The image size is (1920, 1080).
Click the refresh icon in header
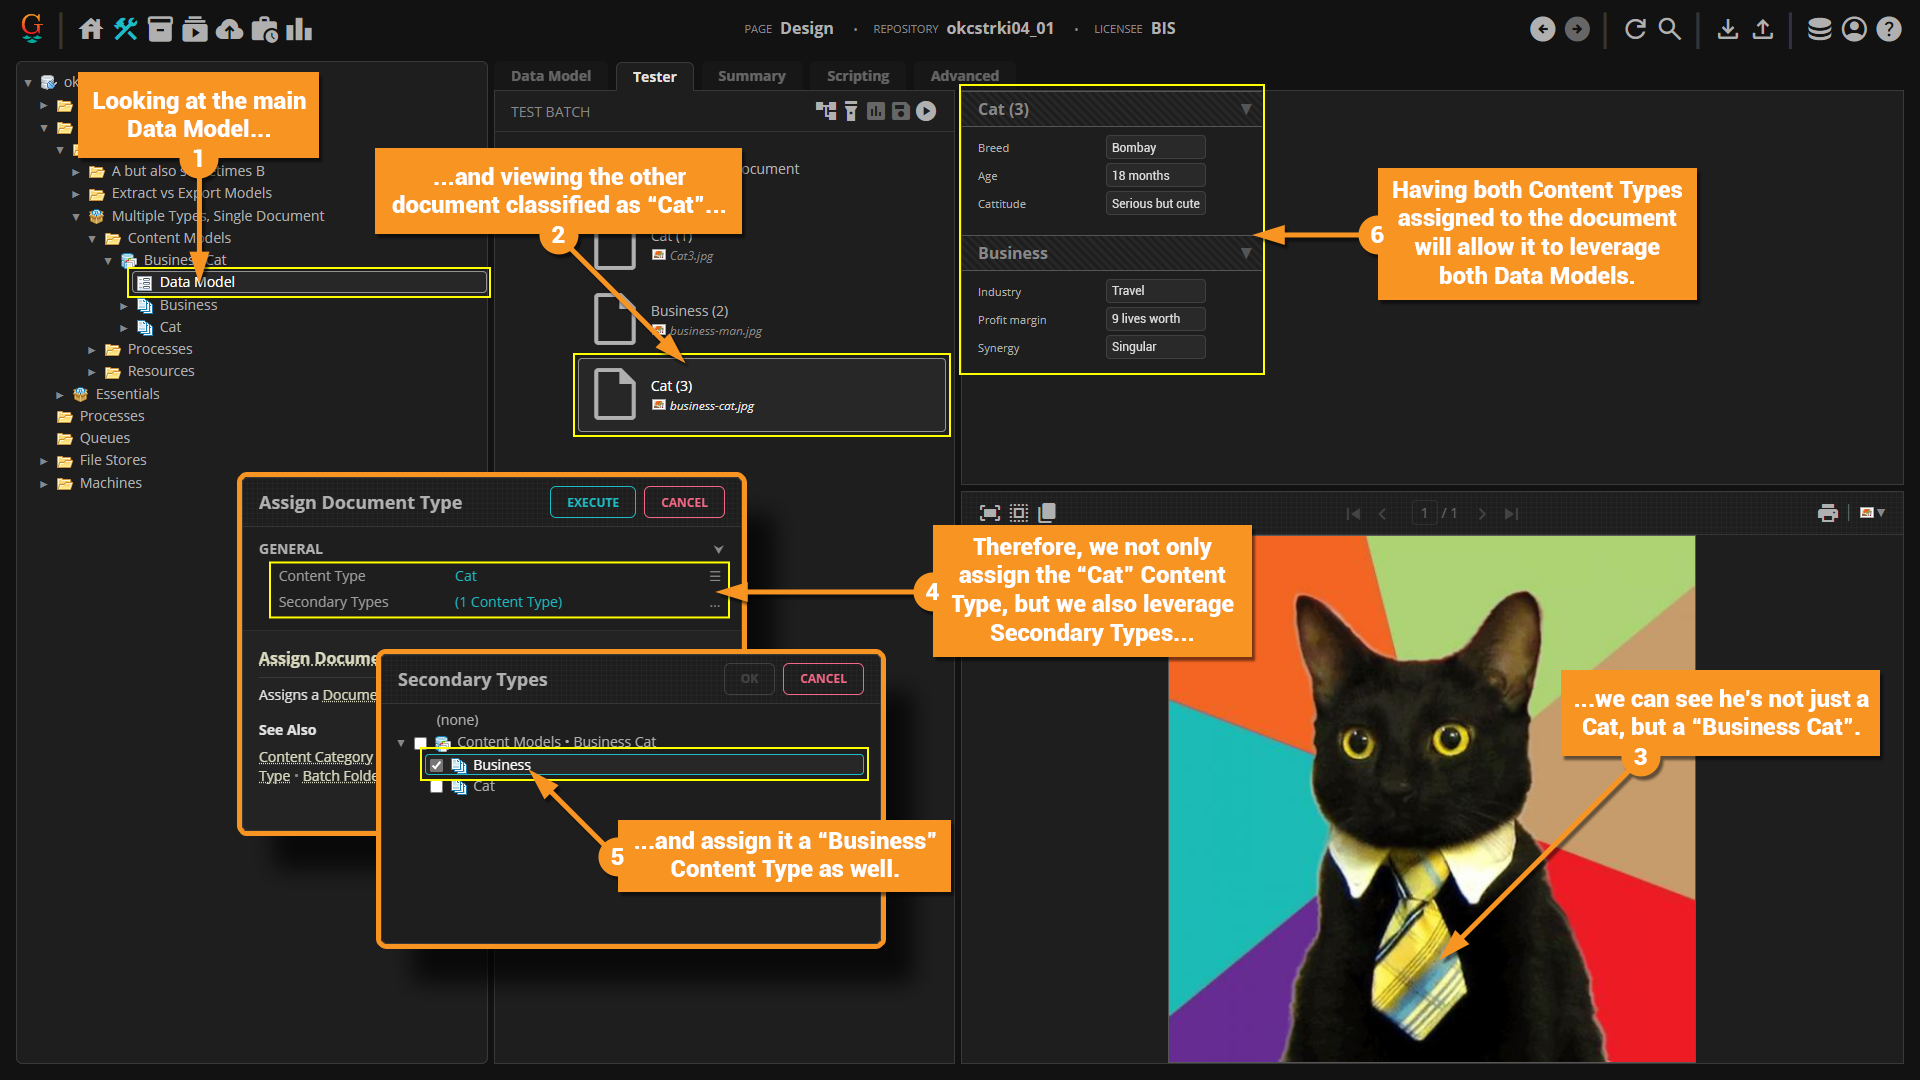tap(1635, 29)
